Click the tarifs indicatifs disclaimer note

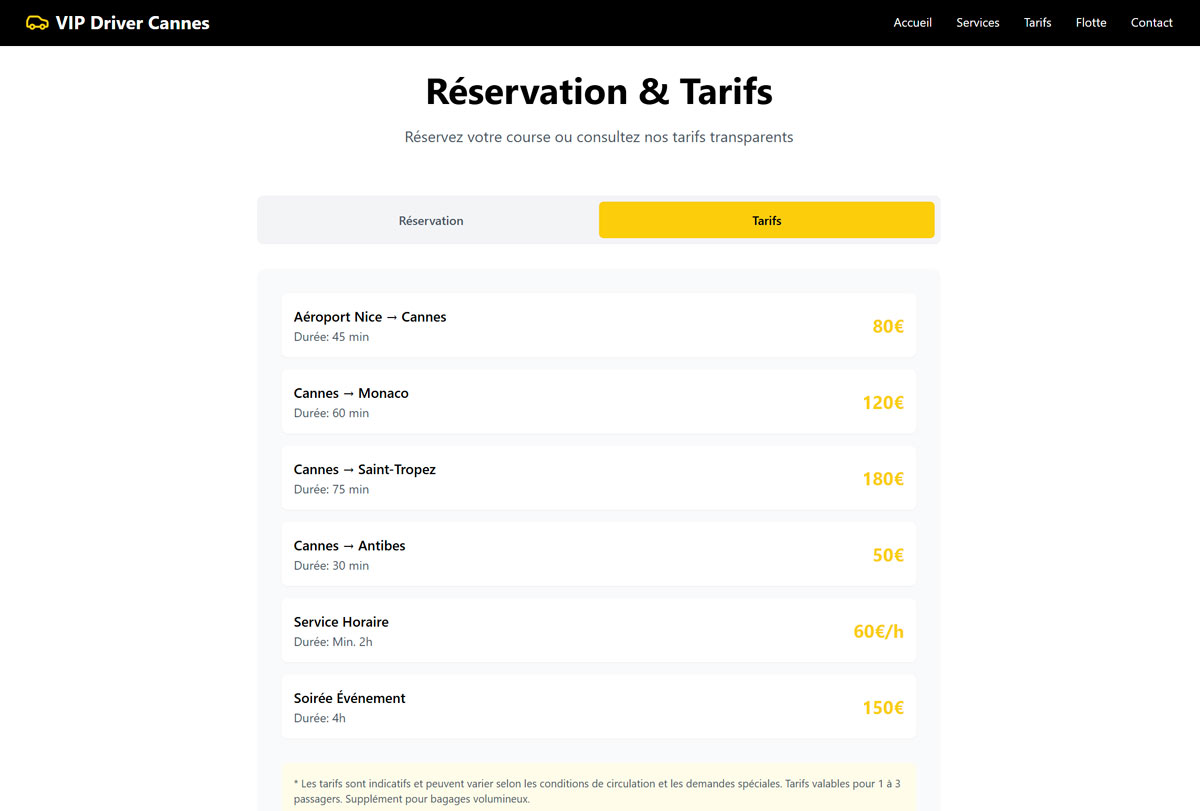[598, 790]
